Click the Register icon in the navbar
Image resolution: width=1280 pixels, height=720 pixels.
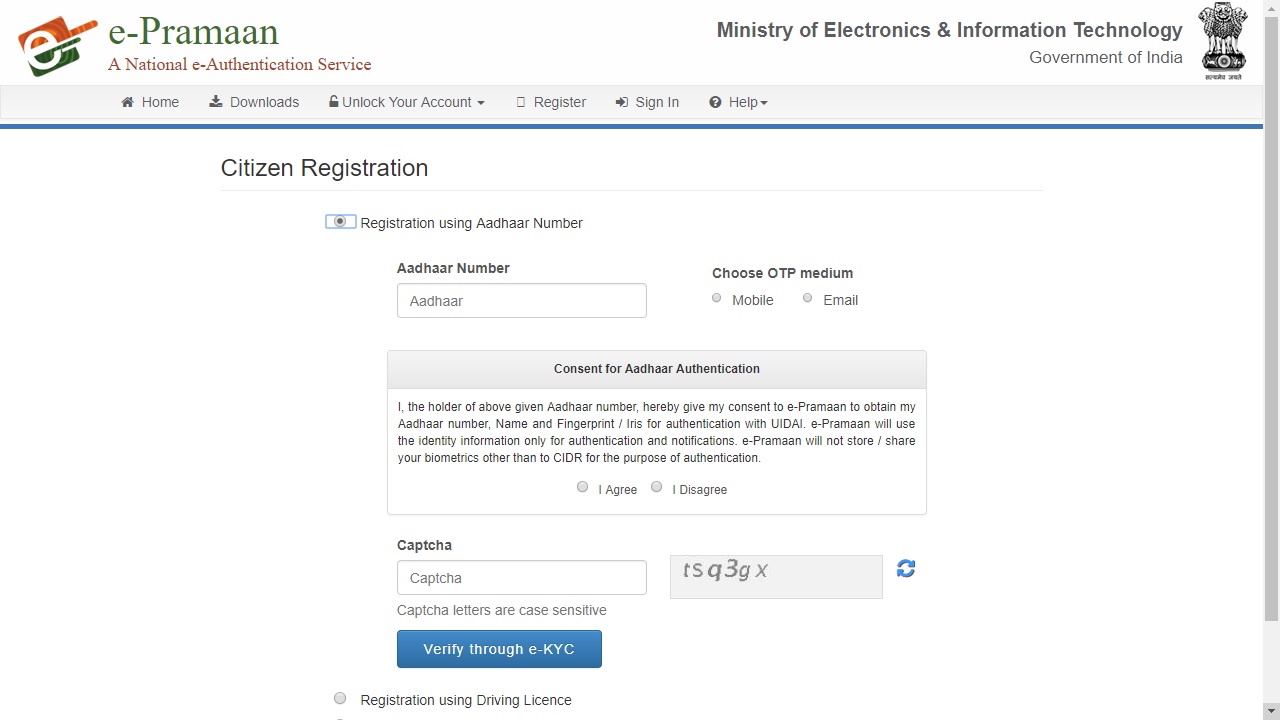point(520,102)
